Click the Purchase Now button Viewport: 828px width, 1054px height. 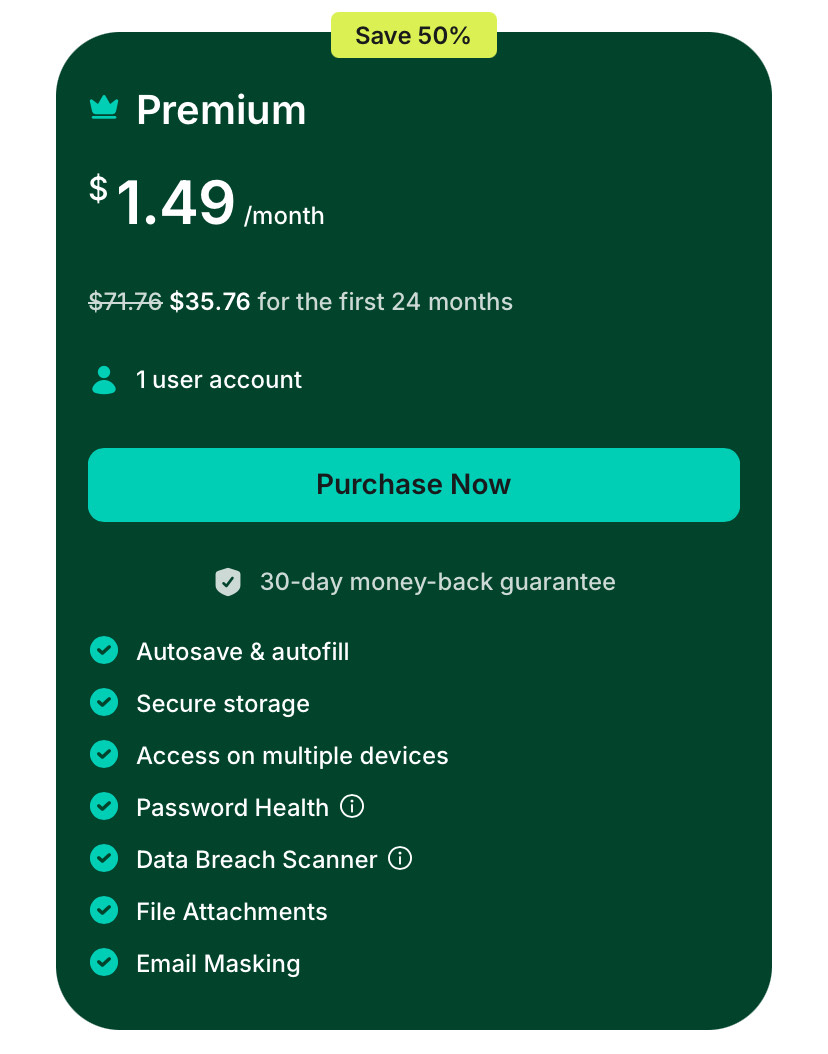point(414,485)
